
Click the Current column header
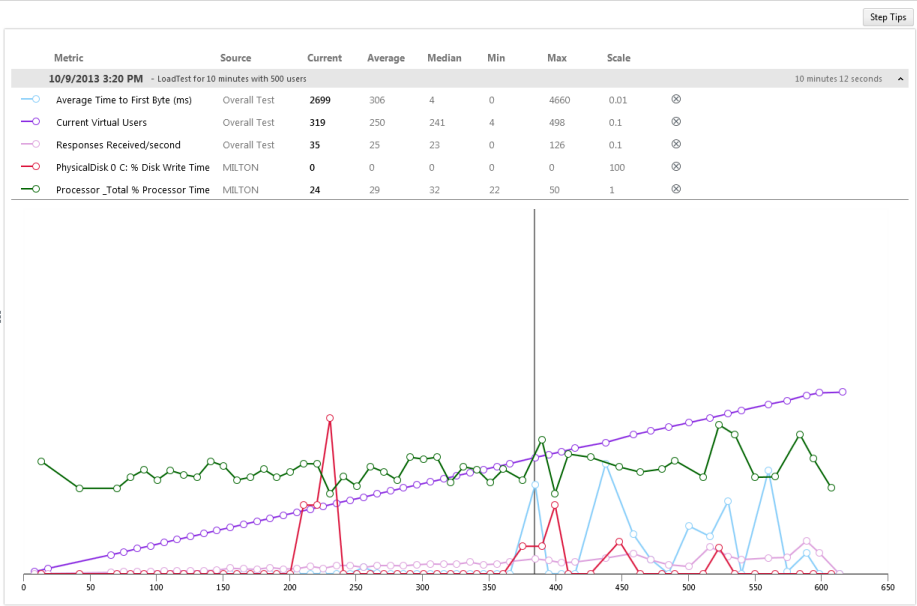[x=325, y=58]
